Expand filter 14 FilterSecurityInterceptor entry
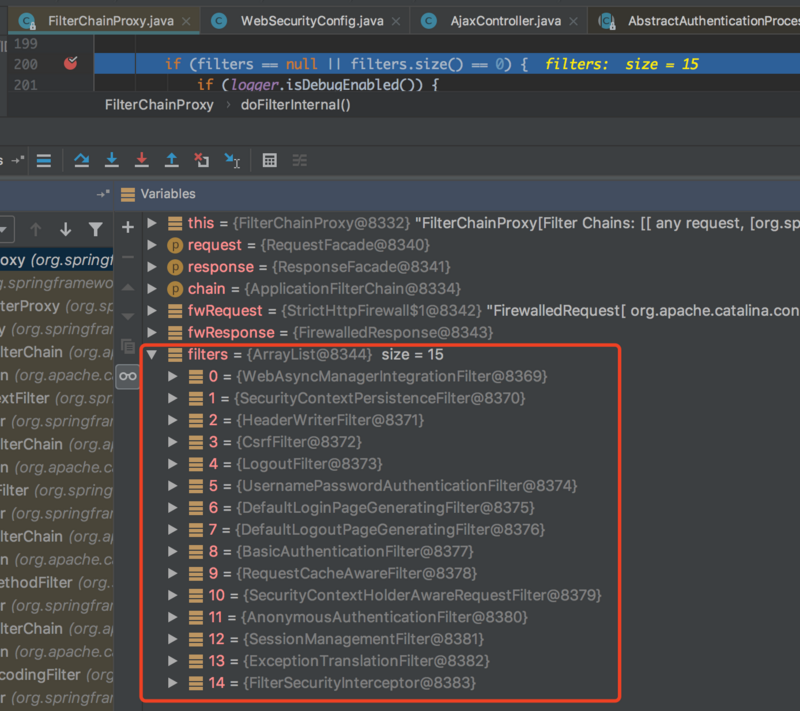Screen dimensions: 800x711 tap(173, 683)
